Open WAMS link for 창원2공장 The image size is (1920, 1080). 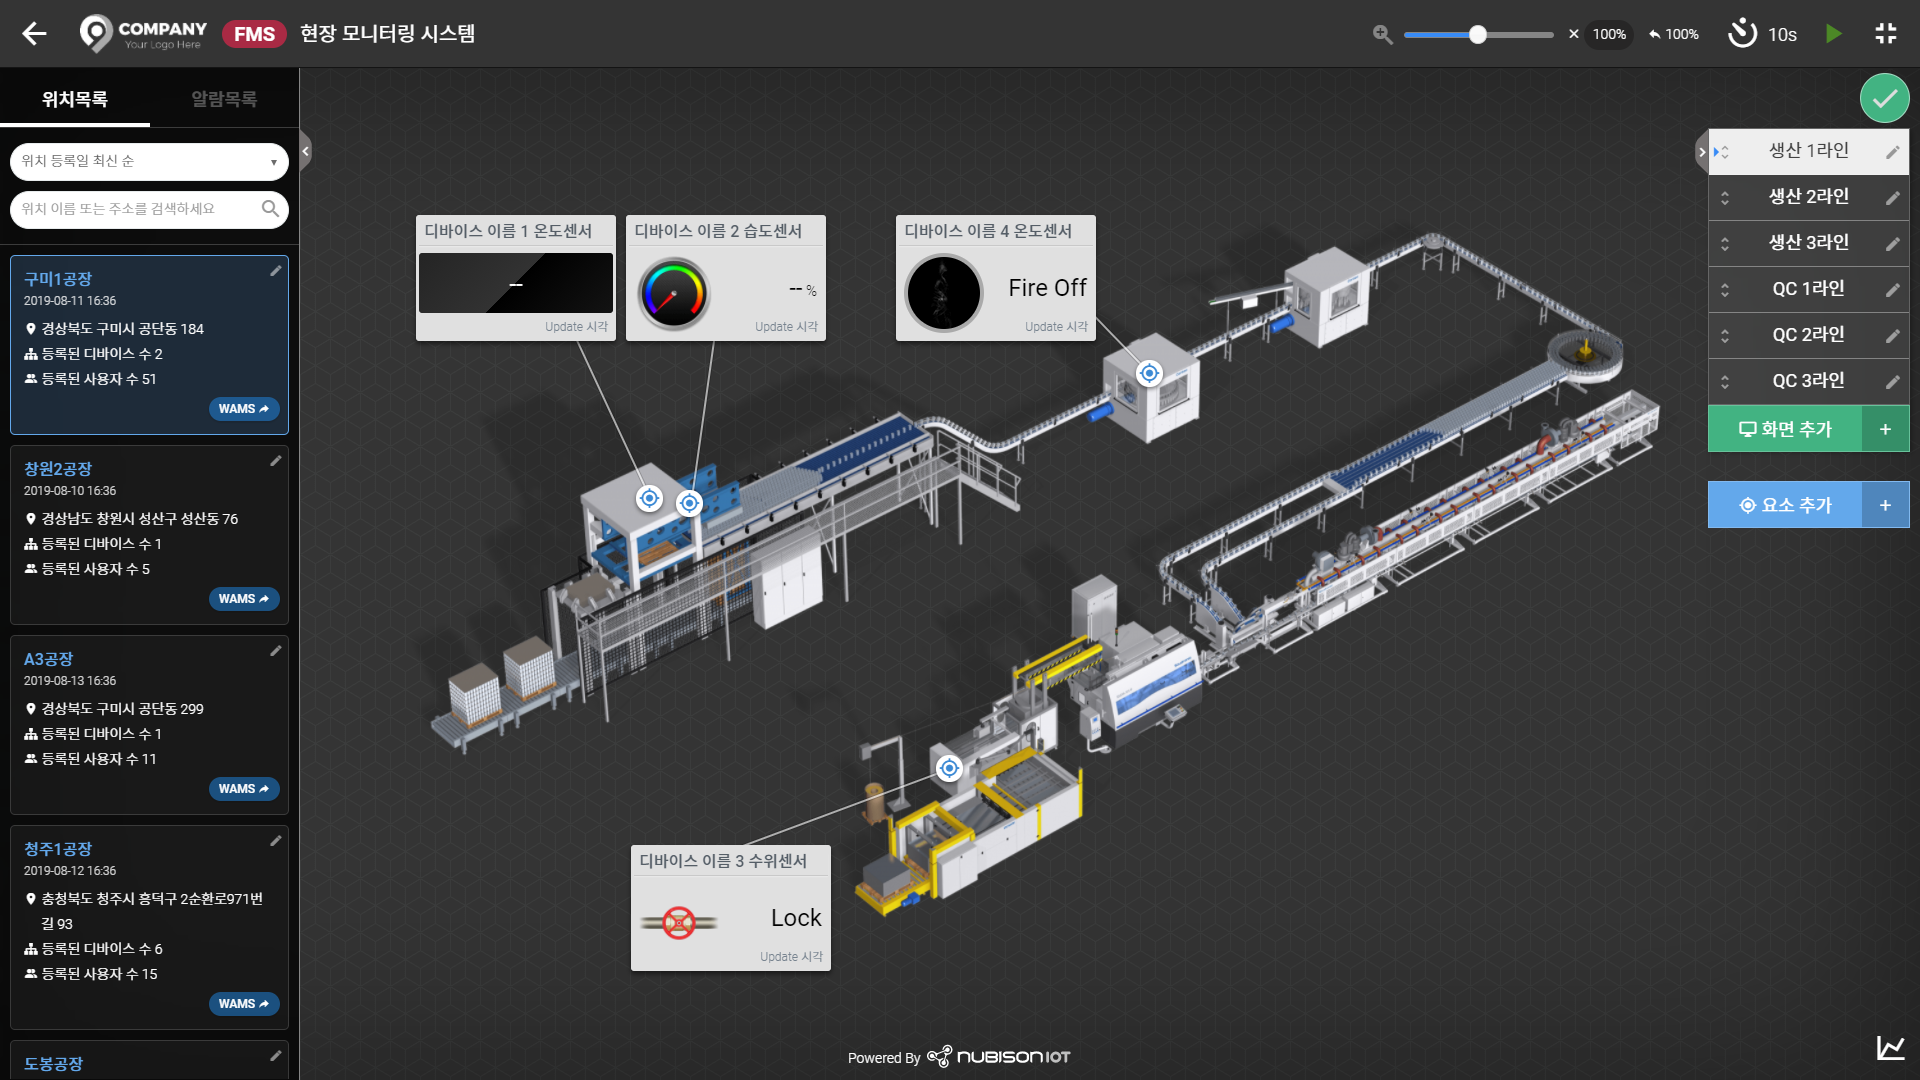(x=244, y=599)
